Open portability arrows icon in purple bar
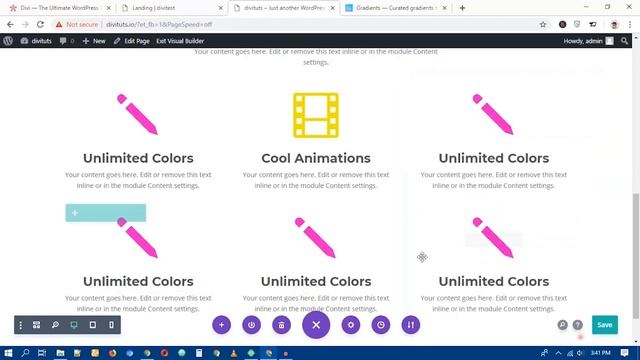Screen dimensions: 640x360 coord(411,325)
